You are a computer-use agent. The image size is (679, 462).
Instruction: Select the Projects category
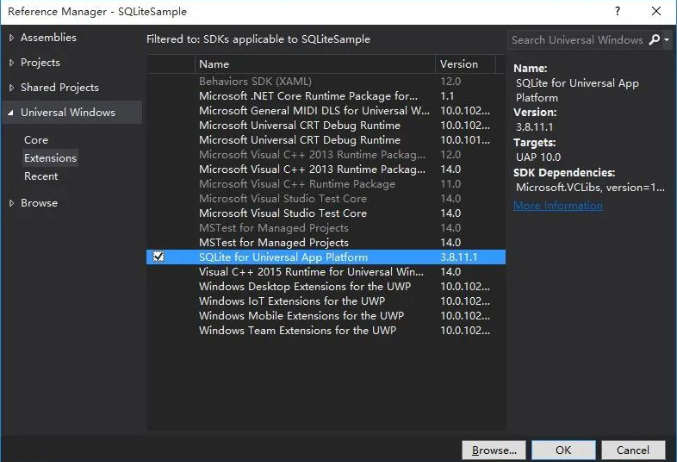click(x=40, y=63)
